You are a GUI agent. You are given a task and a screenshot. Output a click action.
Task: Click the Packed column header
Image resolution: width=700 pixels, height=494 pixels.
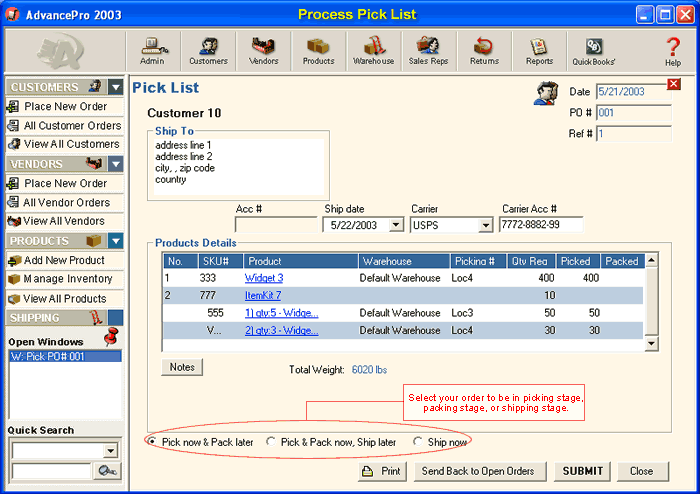[x=622, y=261]
